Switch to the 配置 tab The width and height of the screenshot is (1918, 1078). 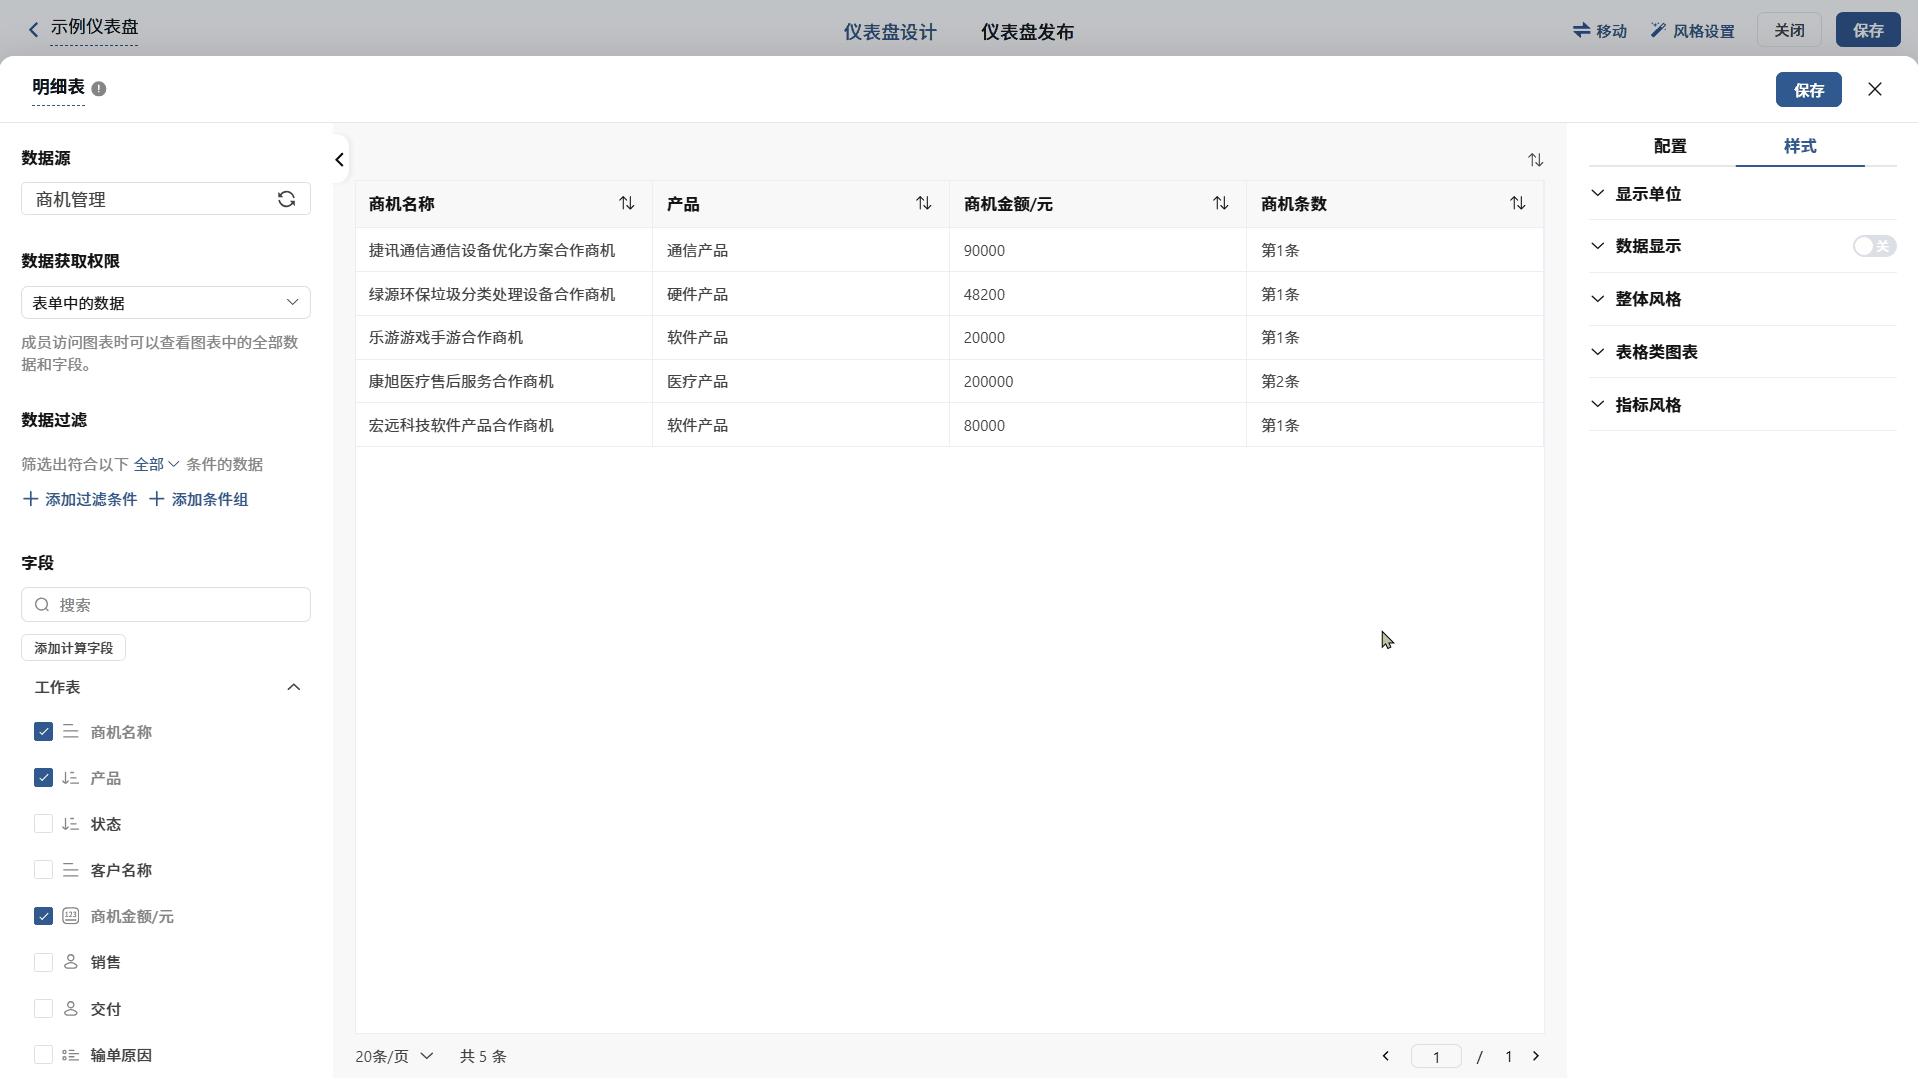(1670, 146)
